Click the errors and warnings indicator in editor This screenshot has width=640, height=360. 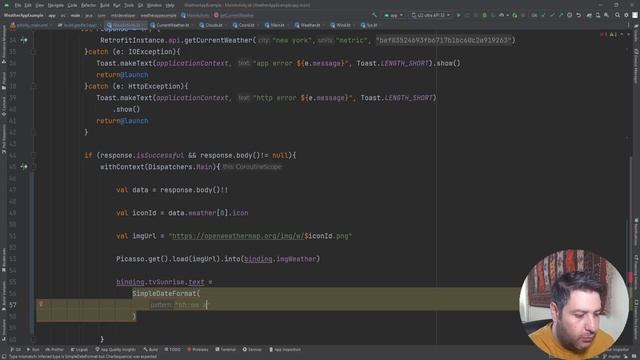tap(609, 35)
